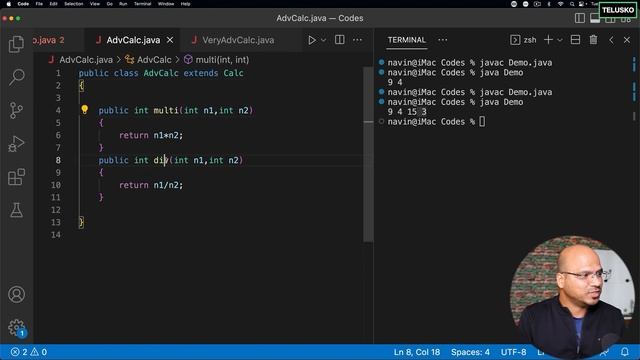Select the TERMINAL panel tab

pyautogui.click(x=407, y=40)
